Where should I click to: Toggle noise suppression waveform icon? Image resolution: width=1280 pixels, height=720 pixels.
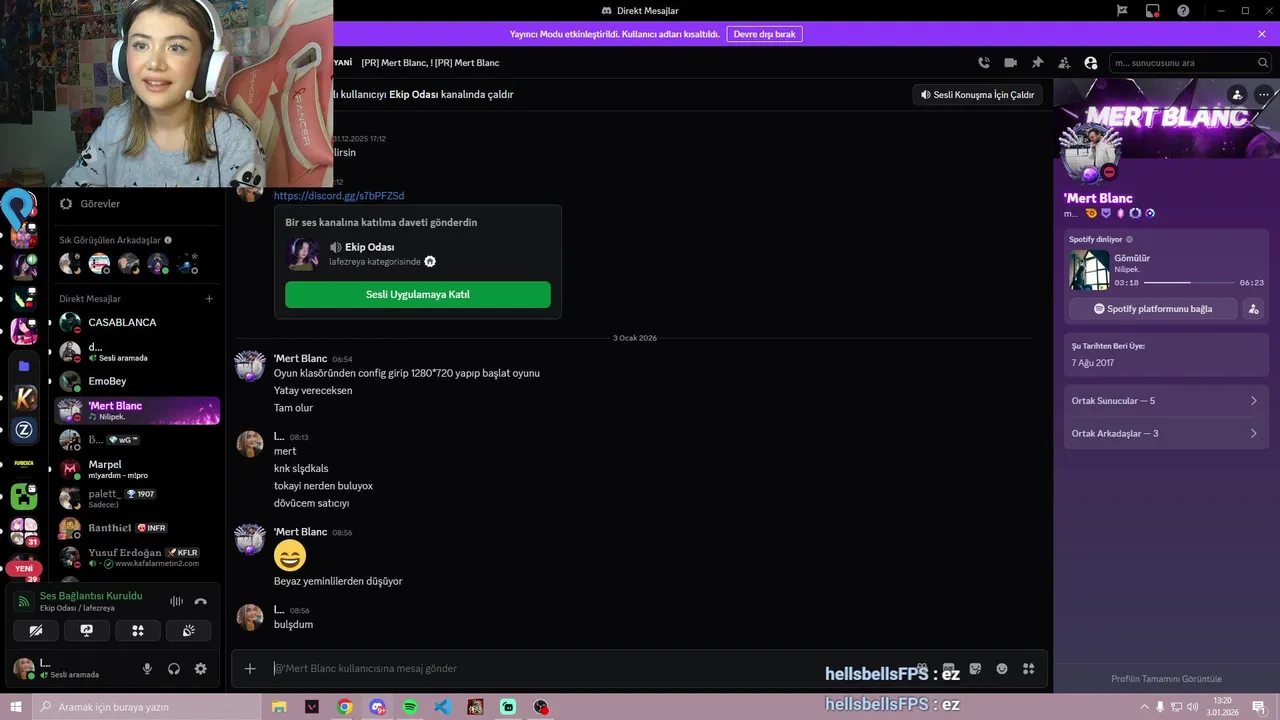pyautogui.click(x=176, y=601)
